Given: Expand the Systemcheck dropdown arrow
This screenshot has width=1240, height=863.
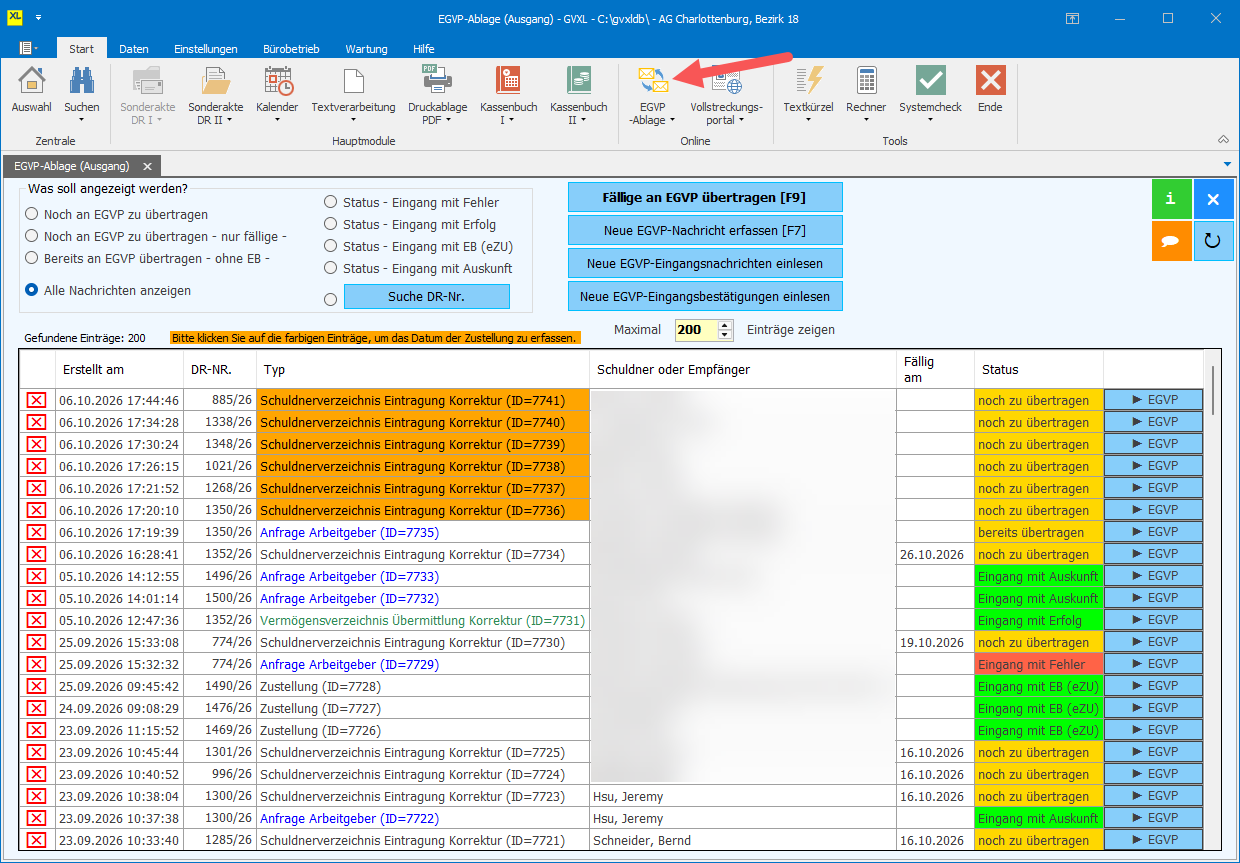Looking at the screenshot, I should pyautogui.click(x=930, y=120).
